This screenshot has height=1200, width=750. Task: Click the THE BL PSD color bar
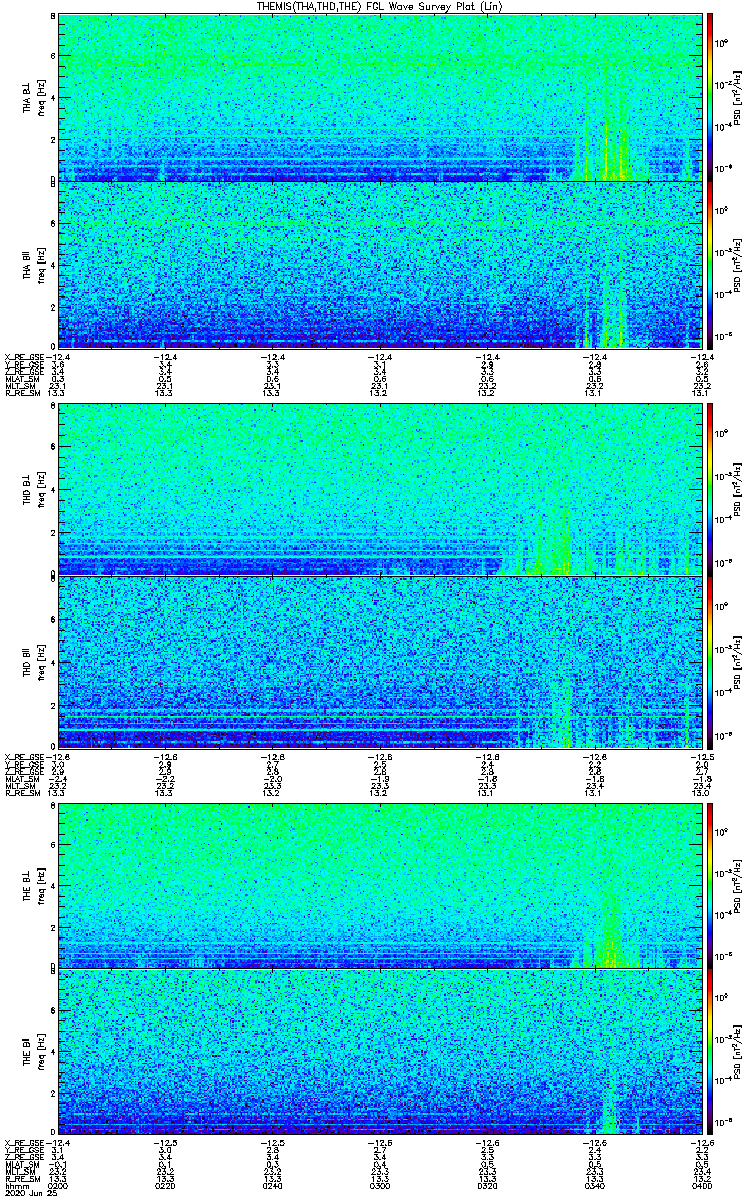[x=711, y=885]
